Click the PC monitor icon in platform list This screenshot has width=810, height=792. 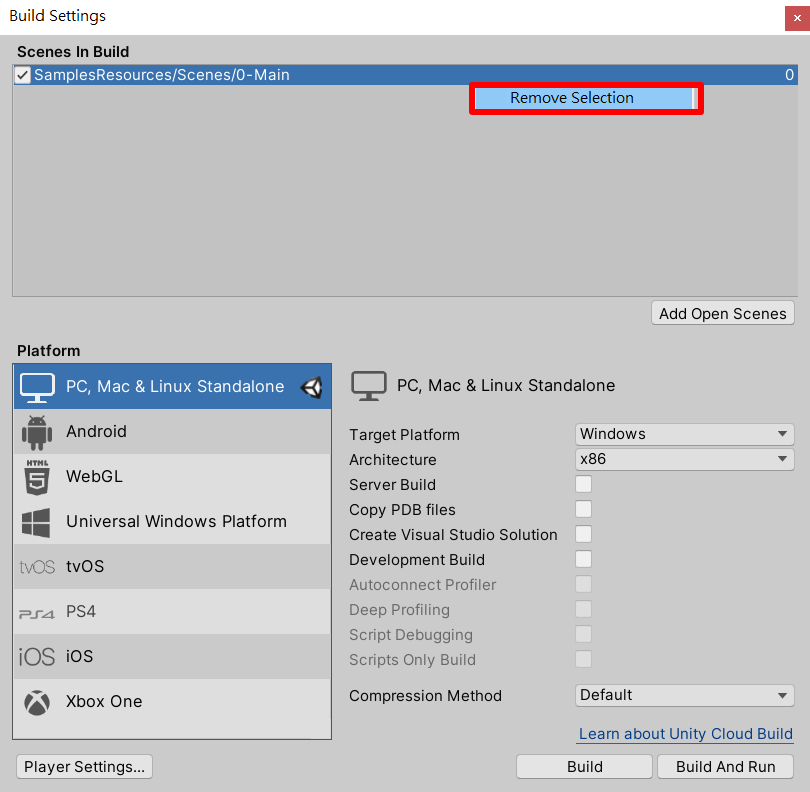(x=37, y=387)
